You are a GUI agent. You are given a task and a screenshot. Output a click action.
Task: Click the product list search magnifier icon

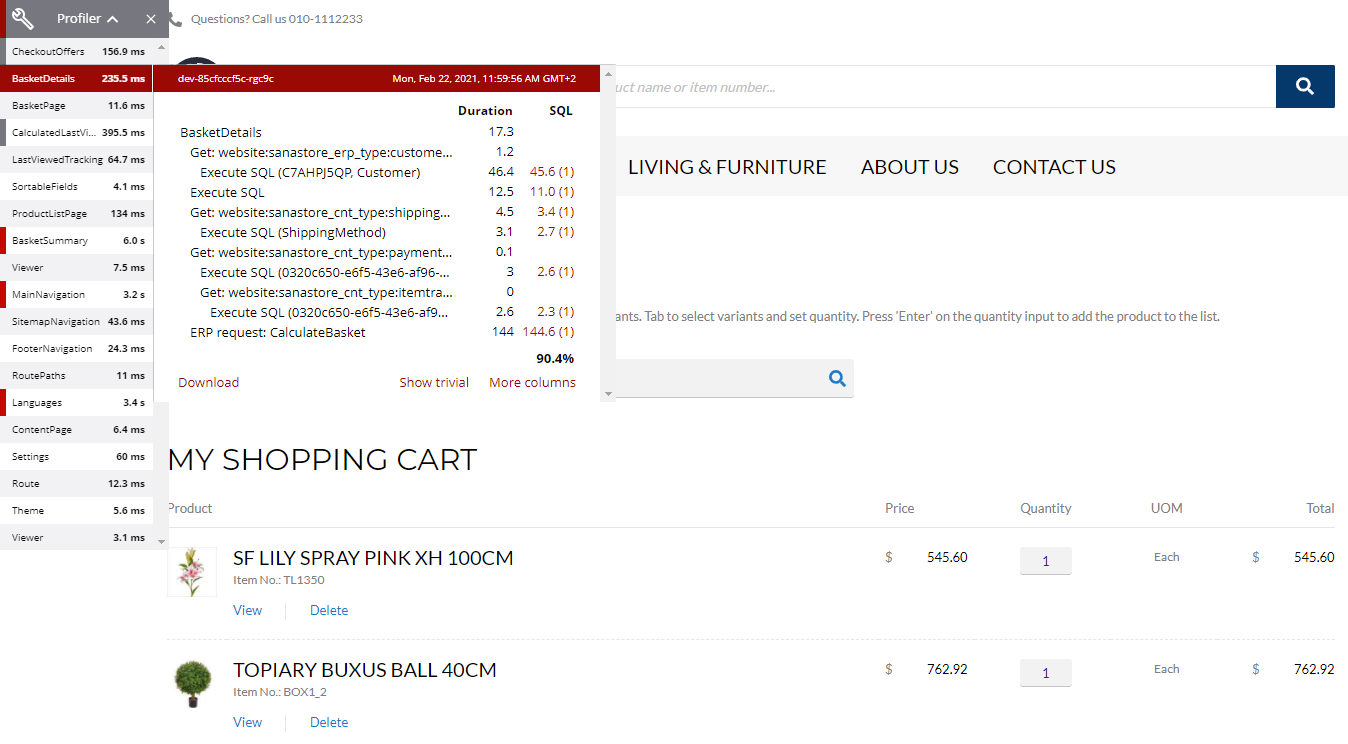pyautogui.click(x=838, y=378)
